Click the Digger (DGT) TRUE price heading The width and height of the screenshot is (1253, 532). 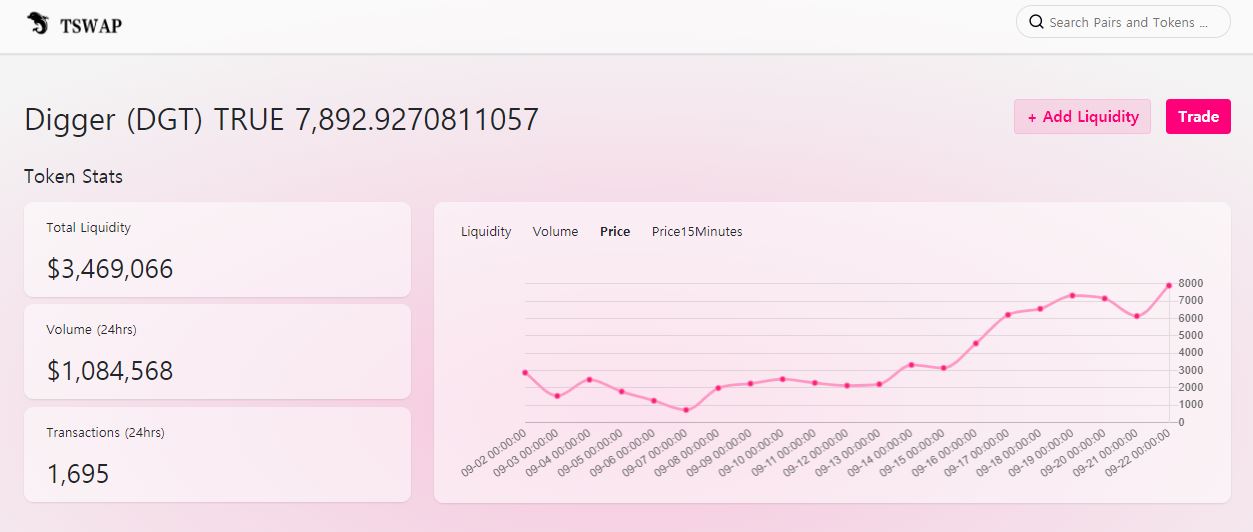pyautogui.click(x=282, y=120)
